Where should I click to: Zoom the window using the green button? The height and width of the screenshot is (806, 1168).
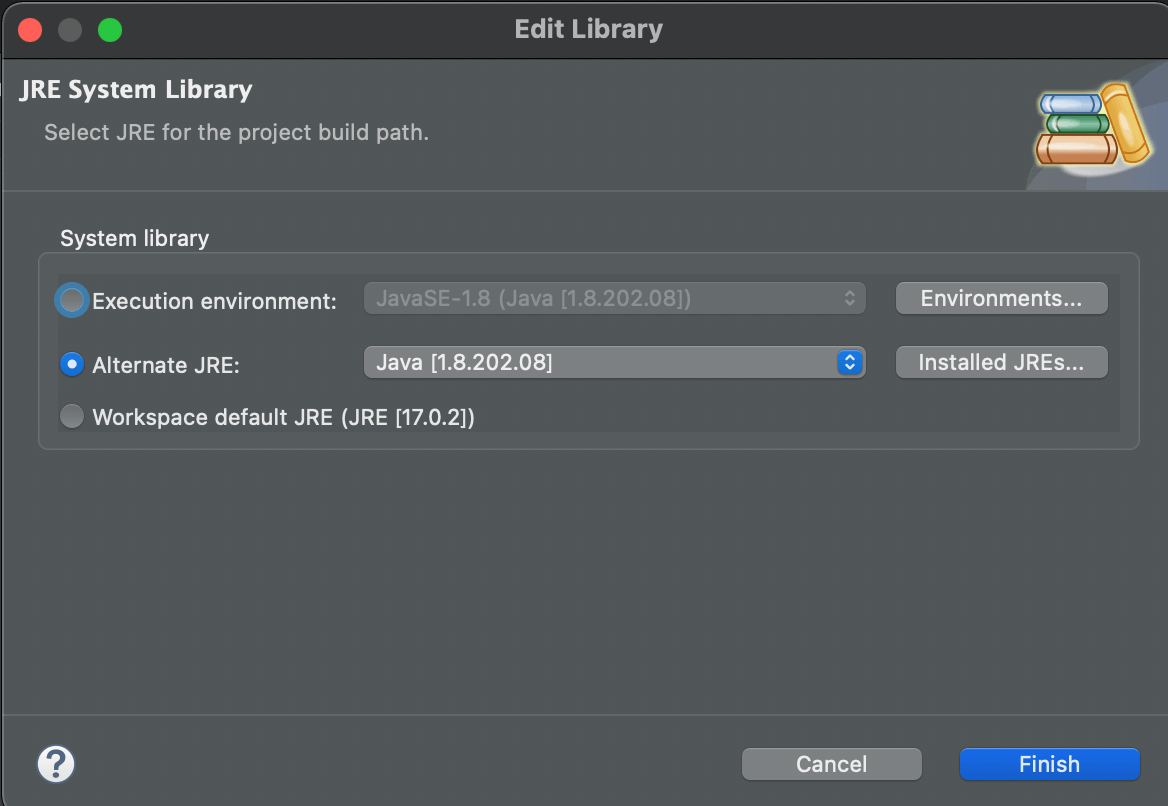110,30
